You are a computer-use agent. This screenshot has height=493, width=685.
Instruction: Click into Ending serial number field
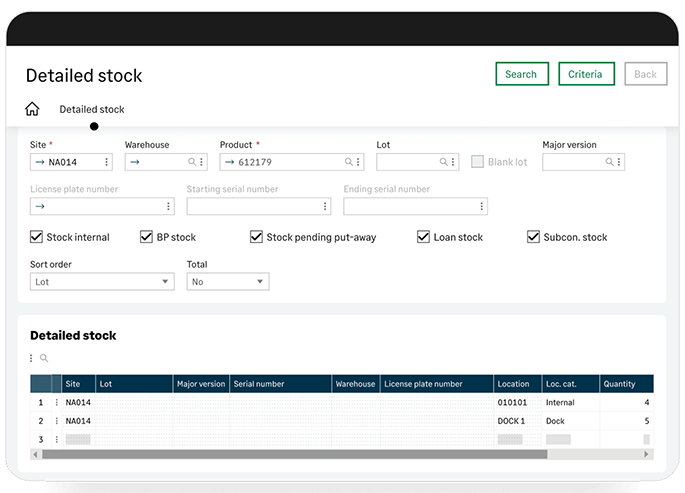(x=415, y=206)
